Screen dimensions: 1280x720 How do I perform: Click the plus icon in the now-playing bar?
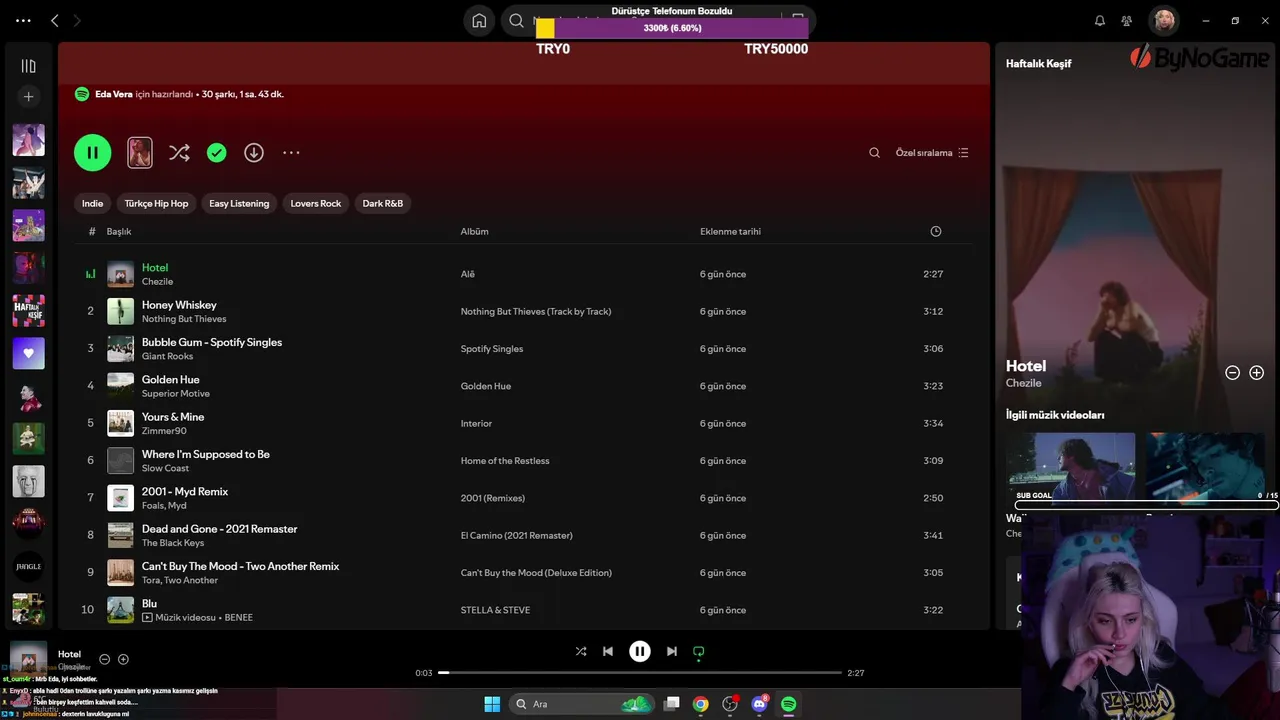coord(123,659)
